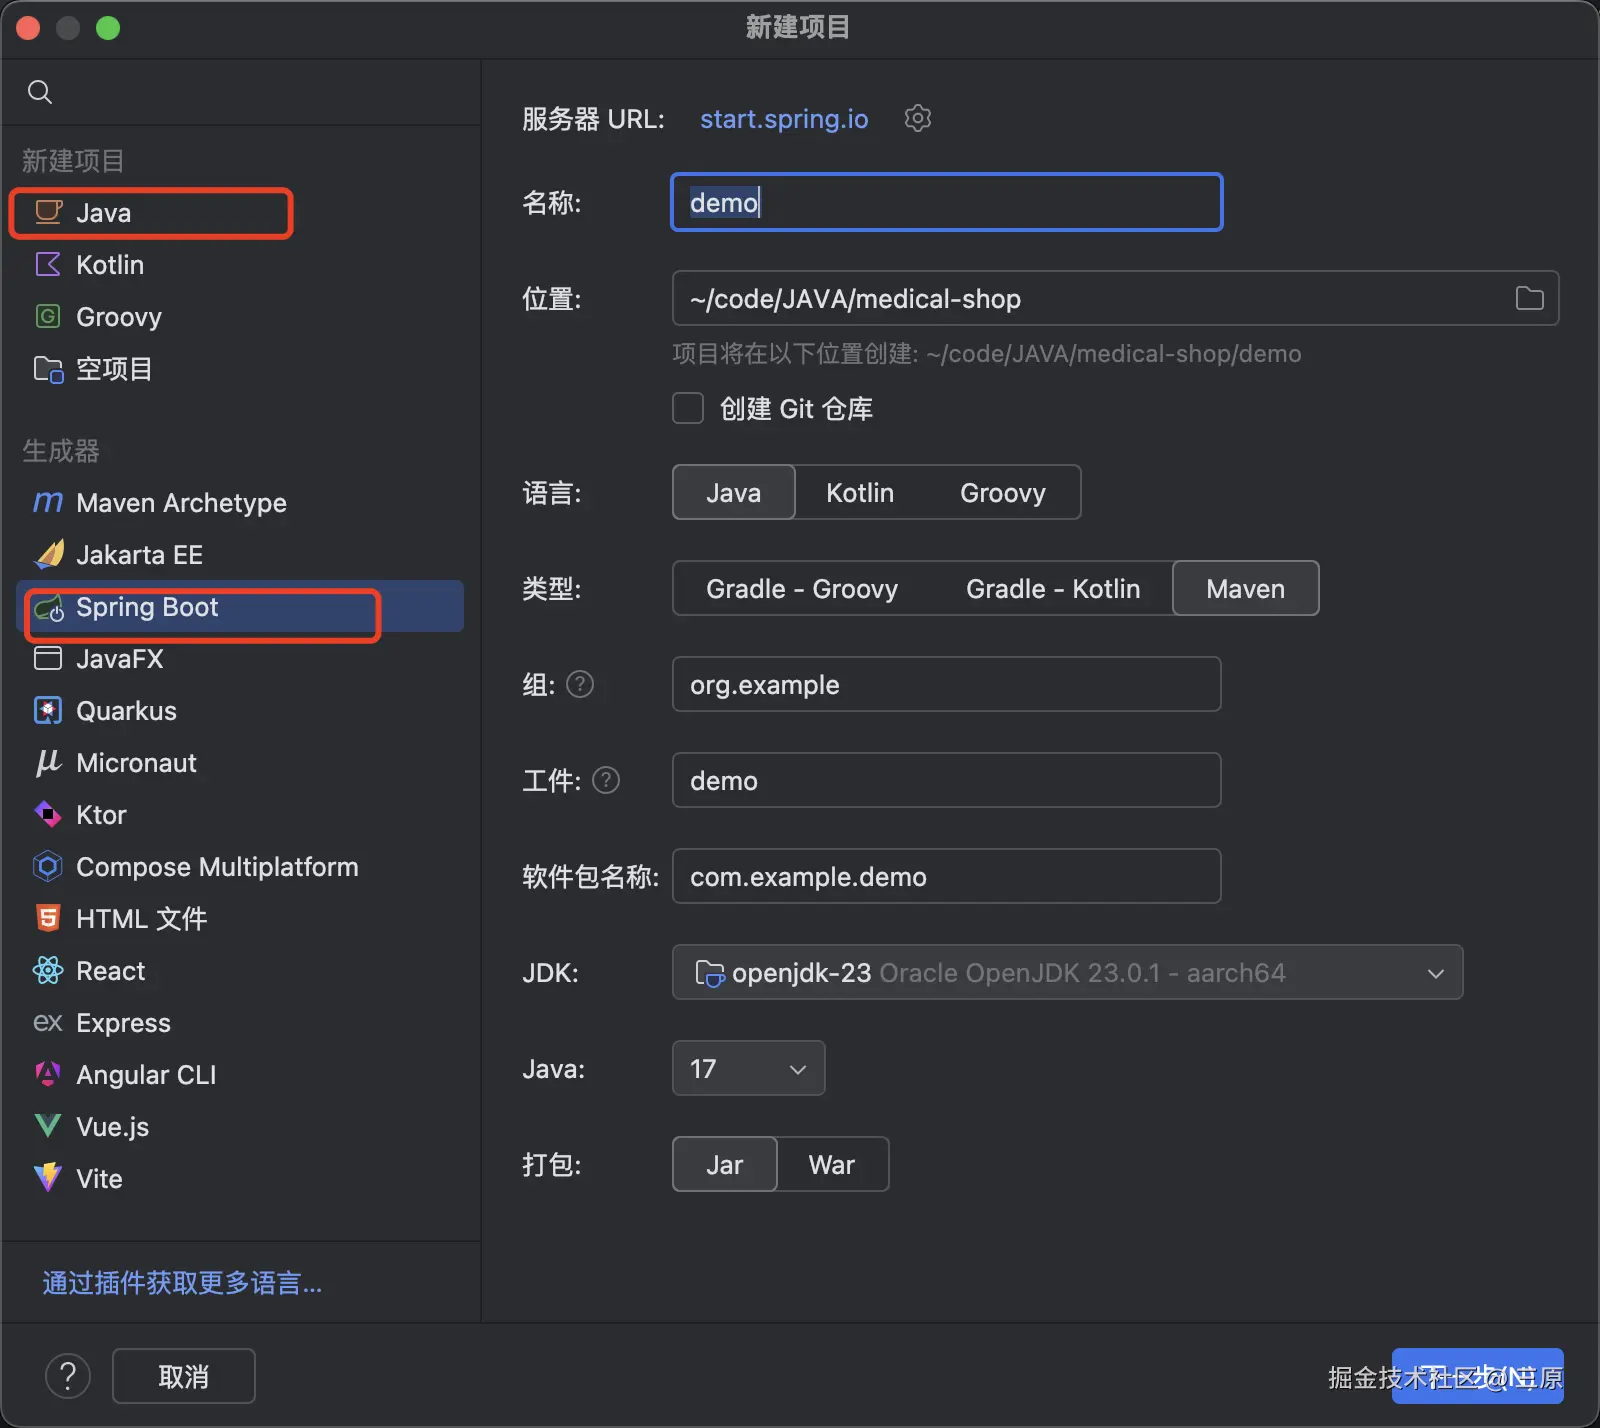This screenshot has width=1600, height=1428.
Task: Click the 软件包名称 field com.example.demo
Action: (947, 876)
